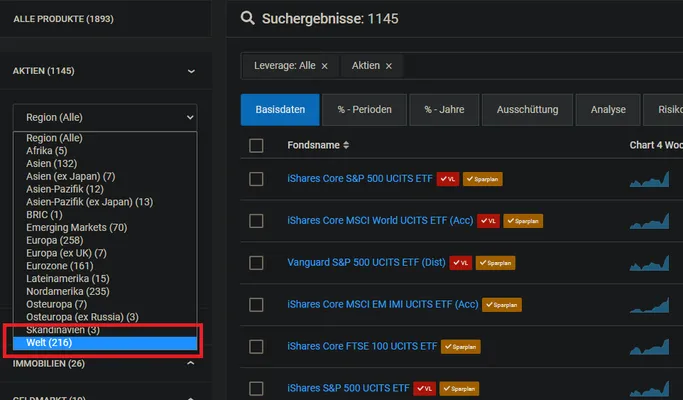
Task: Remove the Leverage: Alle filter chip
Action: 325,66
